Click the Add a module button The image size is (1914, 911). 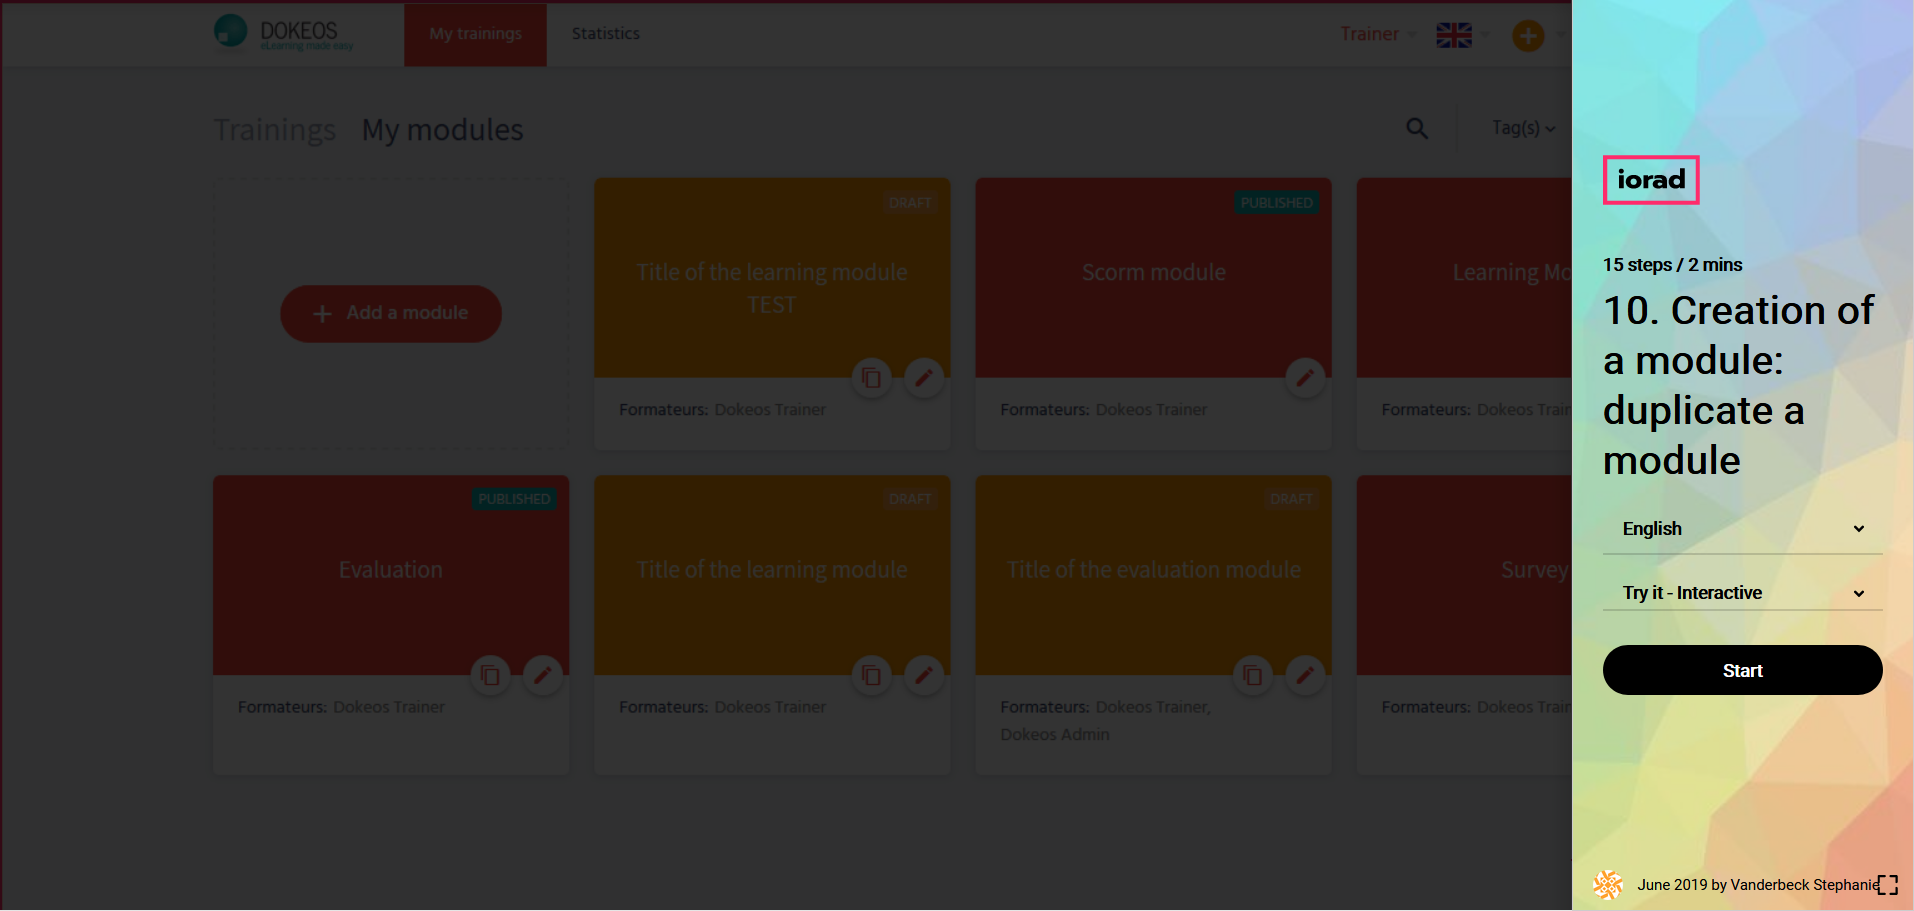(391, 314)
